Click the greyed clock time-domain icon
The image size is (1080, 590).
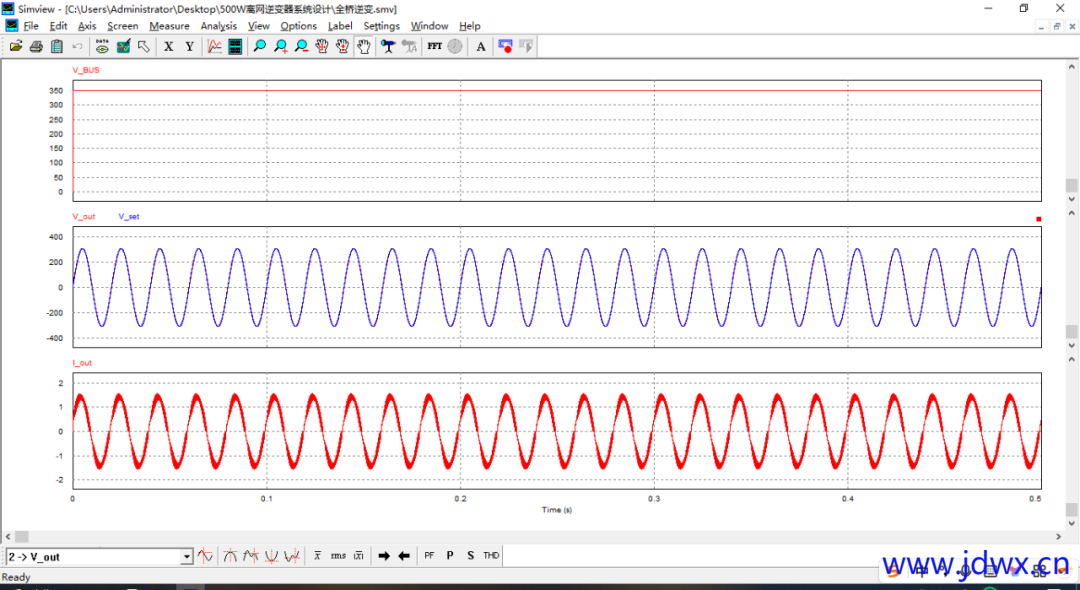coord(455,47)
